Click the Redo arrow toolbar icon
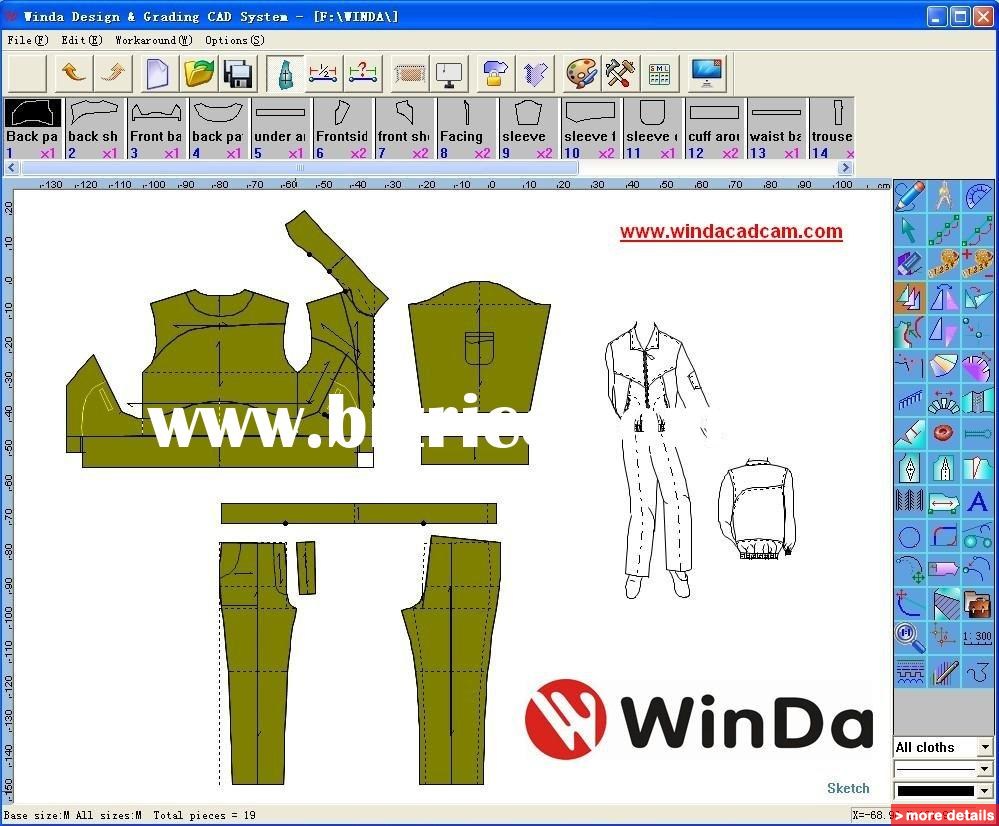 point(113,73)
